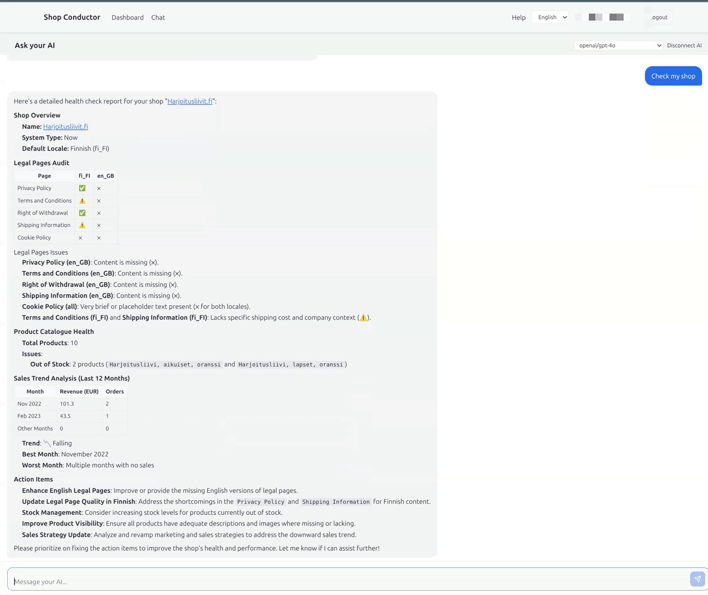The height and width of the screenshot is (595, 708).
Task: Click the green check icon for Right of Withdrawal
Action: 82,213
